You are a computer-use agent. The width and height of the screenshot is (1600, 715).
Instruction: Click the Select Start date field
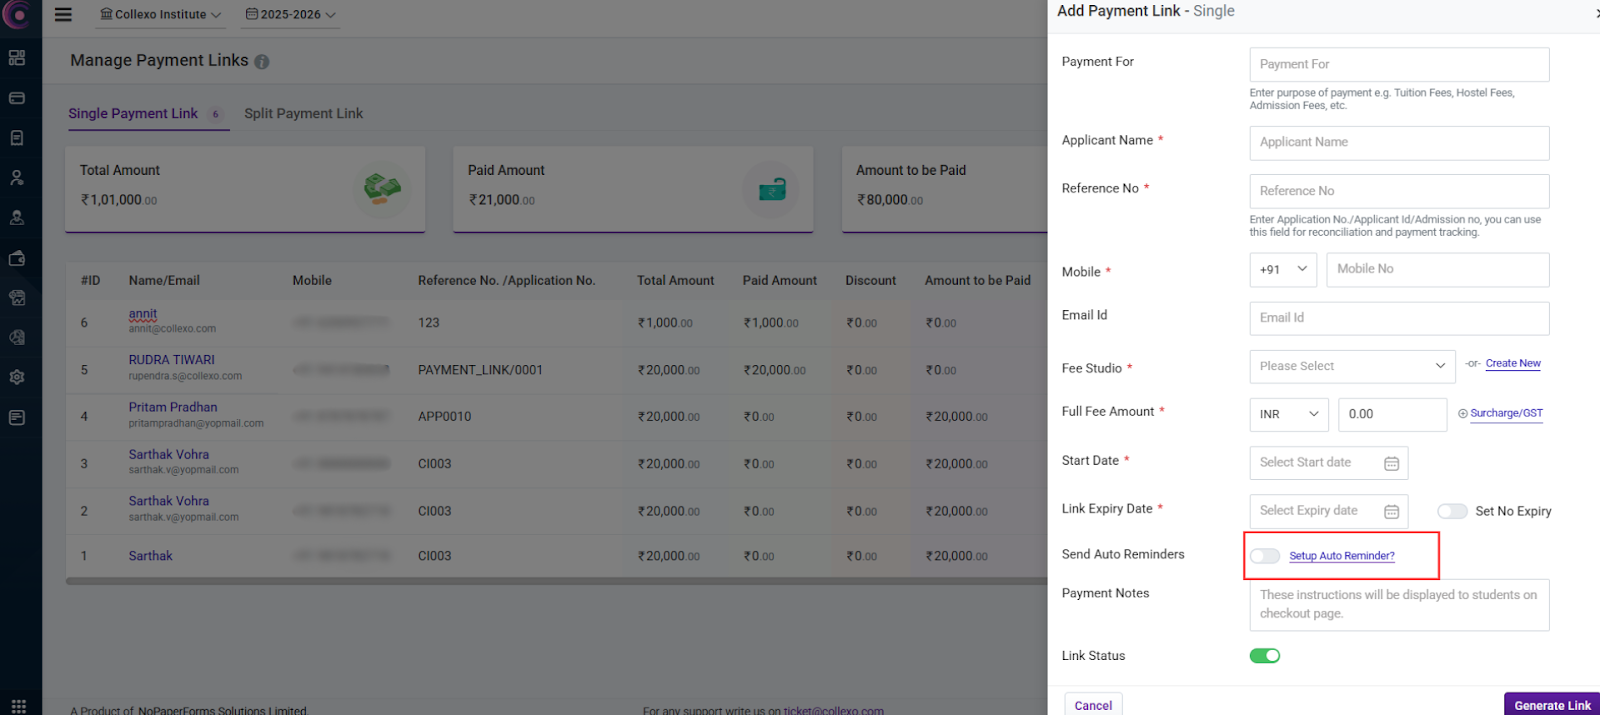pyautogui.click(x=1328, y=463)
